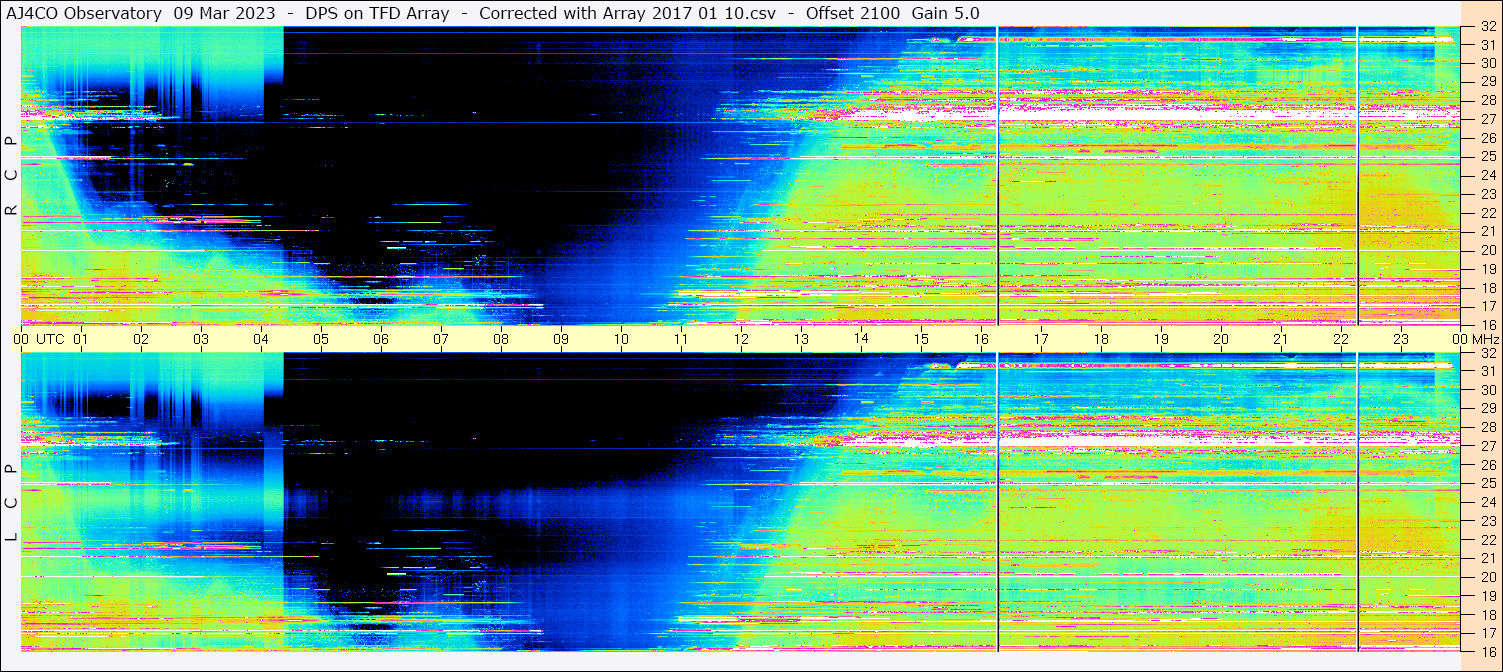Click the 25 MHz tick on upper frequency axis
Screen dimensions: 1503x672
1487,157
